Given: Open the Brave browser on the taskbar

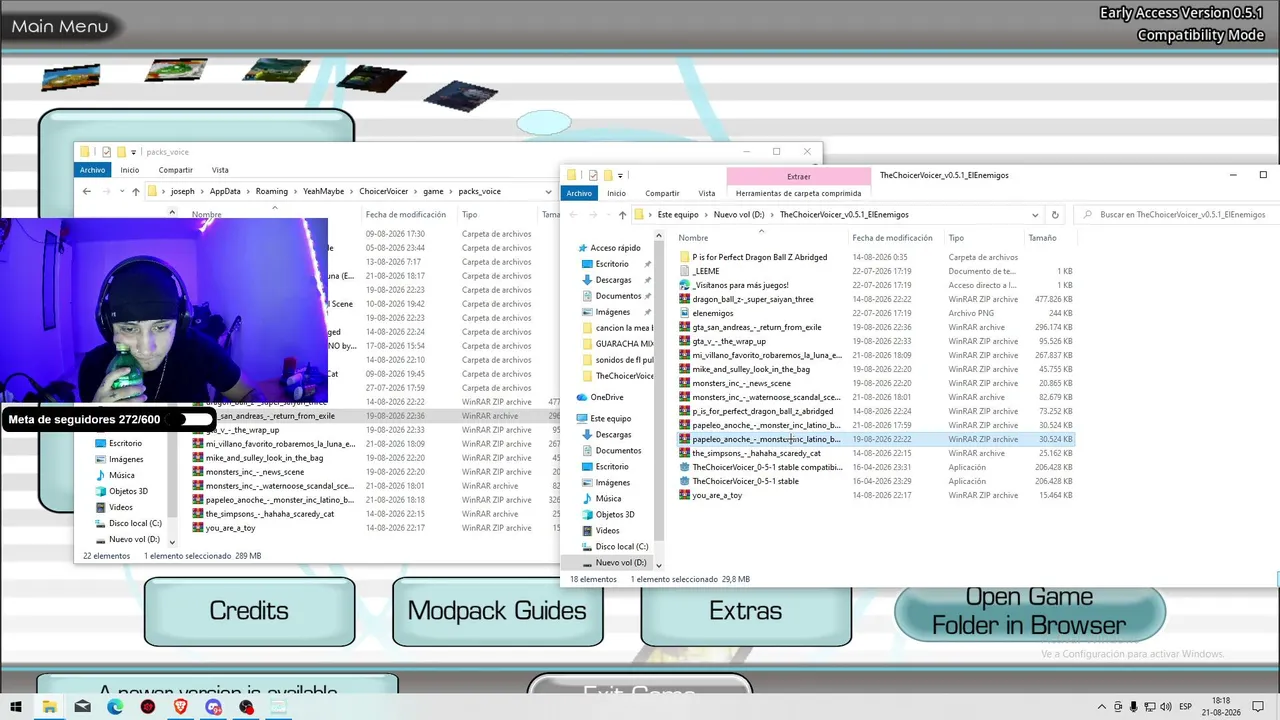Looking at the screenshot, I should pos(181,707).
